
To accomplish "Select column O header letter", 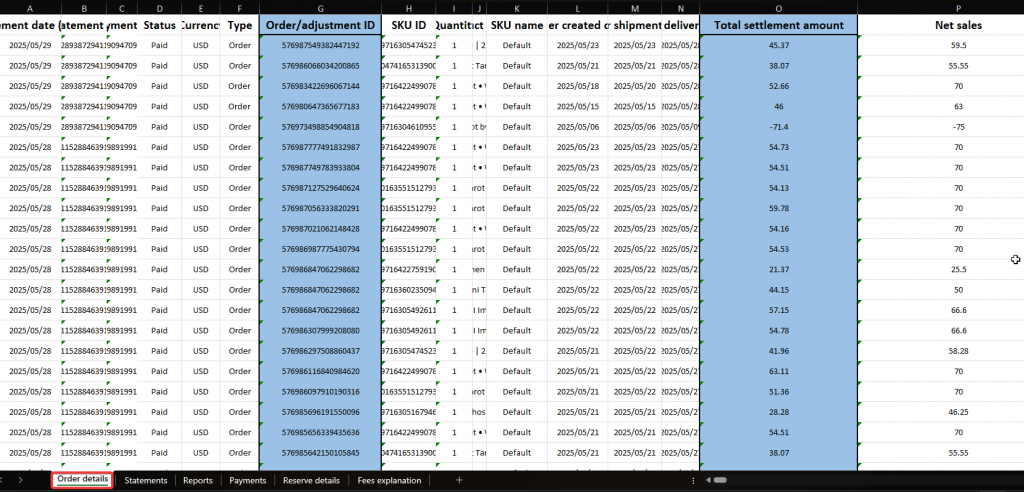I will pos(778,7).
